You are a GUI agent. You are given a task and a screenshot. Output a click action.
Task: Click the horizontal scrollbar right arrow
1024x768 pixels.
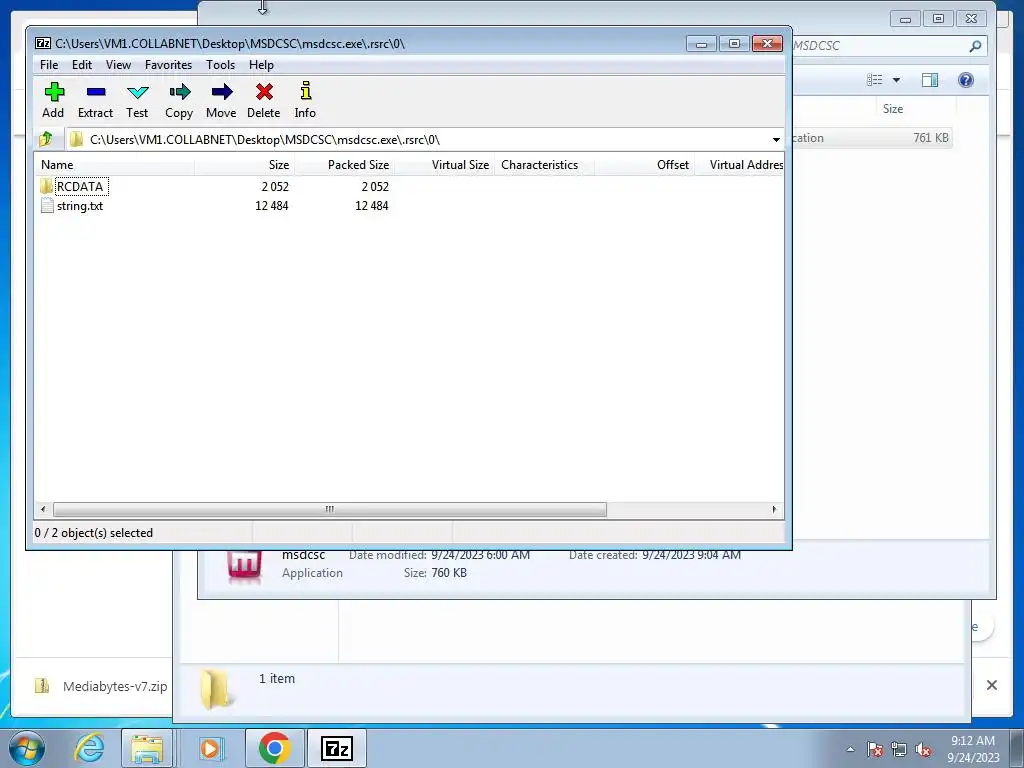click(x=775, y=509)
